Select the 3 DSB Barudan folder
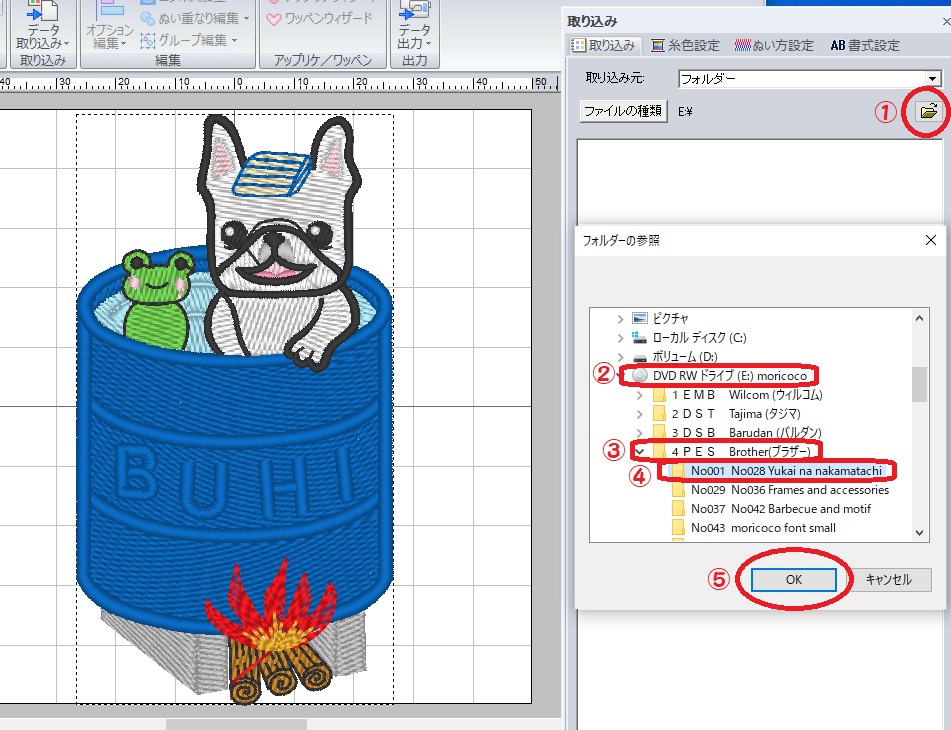 [x=738, y=433]
